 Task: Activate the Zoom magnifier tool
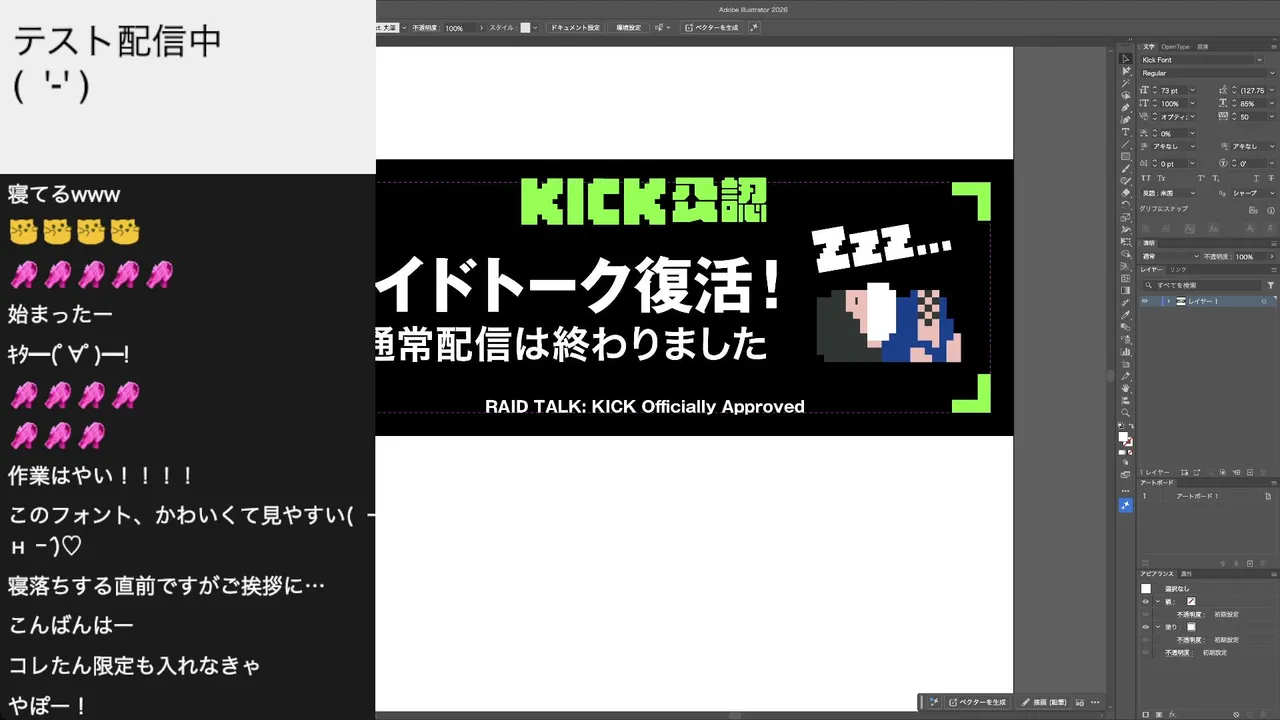pos(1125,412)
